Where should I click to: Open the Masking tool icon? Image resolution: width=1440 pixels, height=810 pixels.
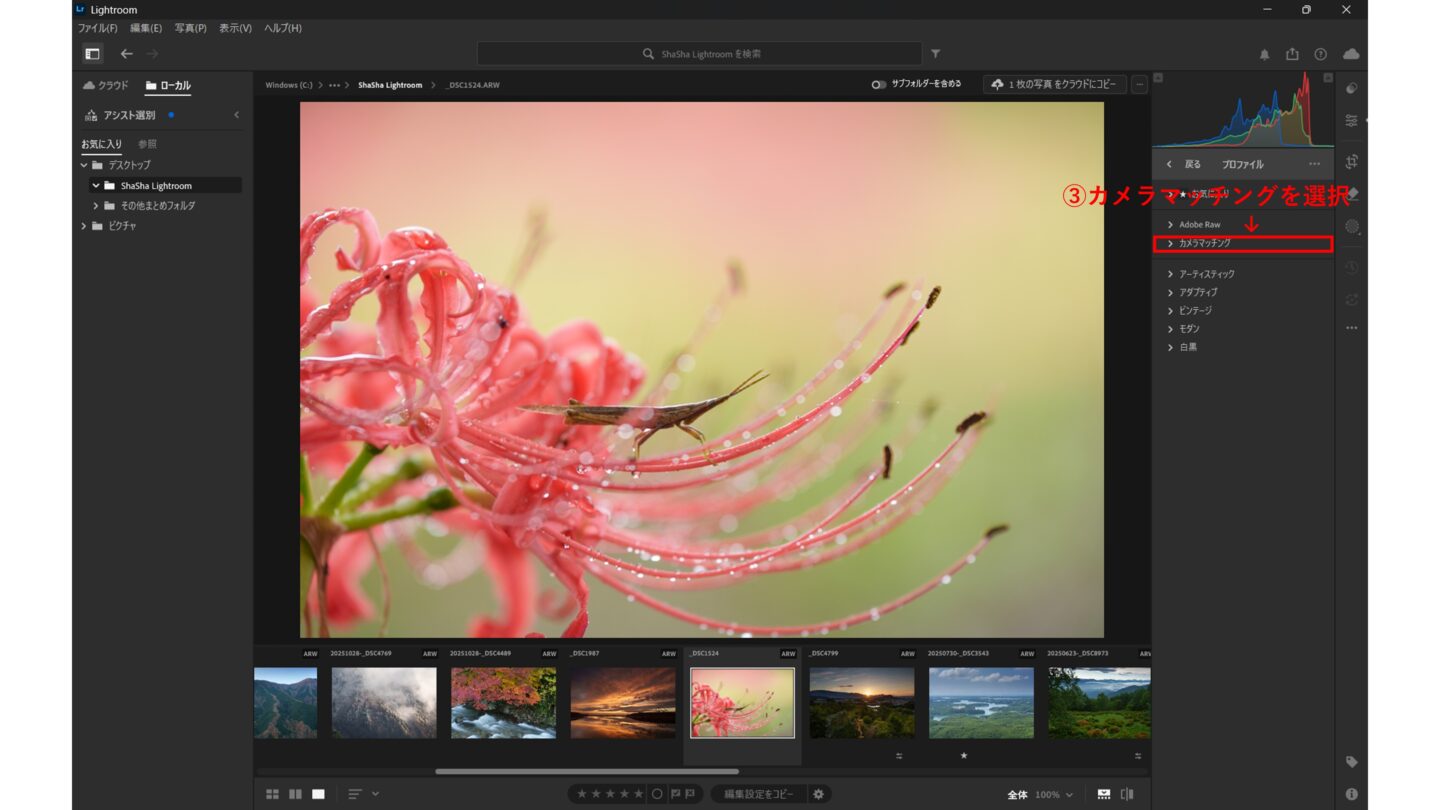pos(1351,226)
